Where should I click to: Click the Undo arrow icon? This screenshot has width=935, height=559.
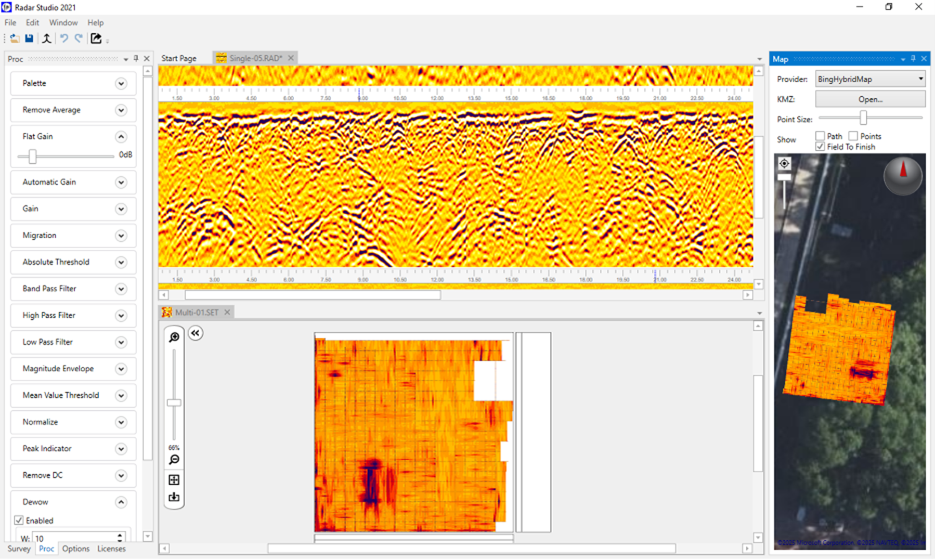pyautogui.click(x=63, y=39)
